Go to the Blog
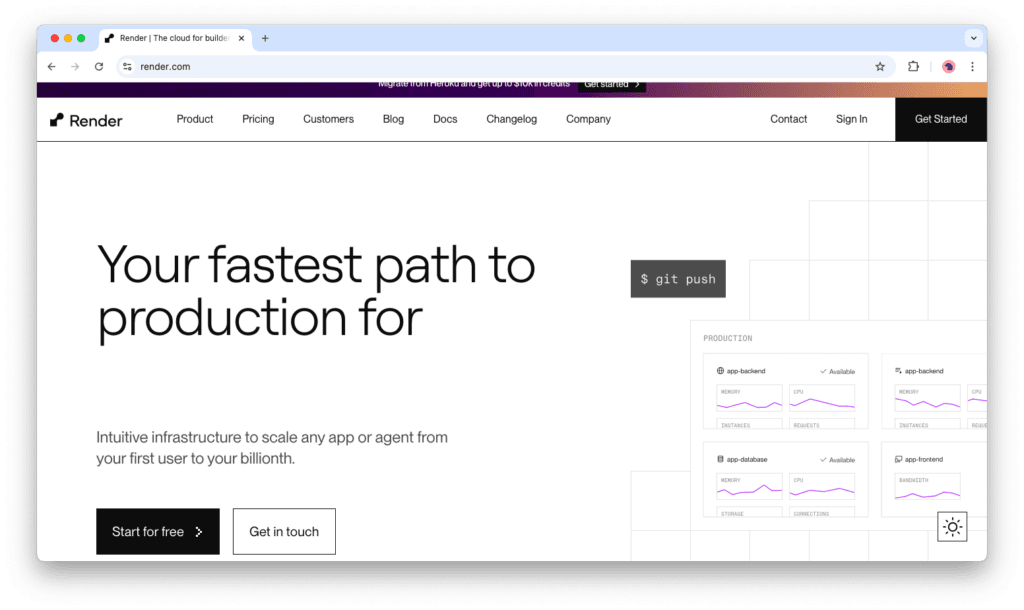This screenshot has height=610, width=1024. 393,119
